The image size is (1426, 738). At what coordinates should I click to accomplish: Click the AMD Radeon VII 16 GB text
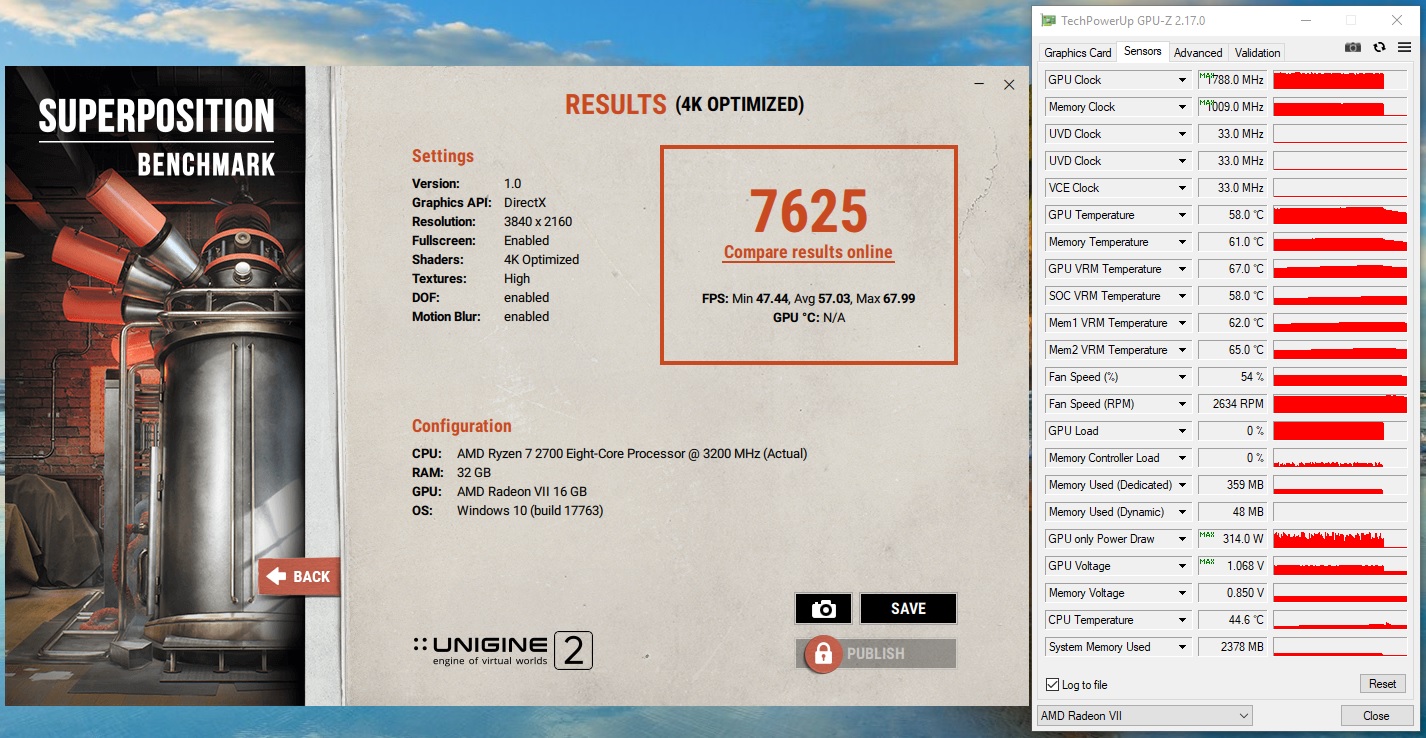tap(522, 492)
